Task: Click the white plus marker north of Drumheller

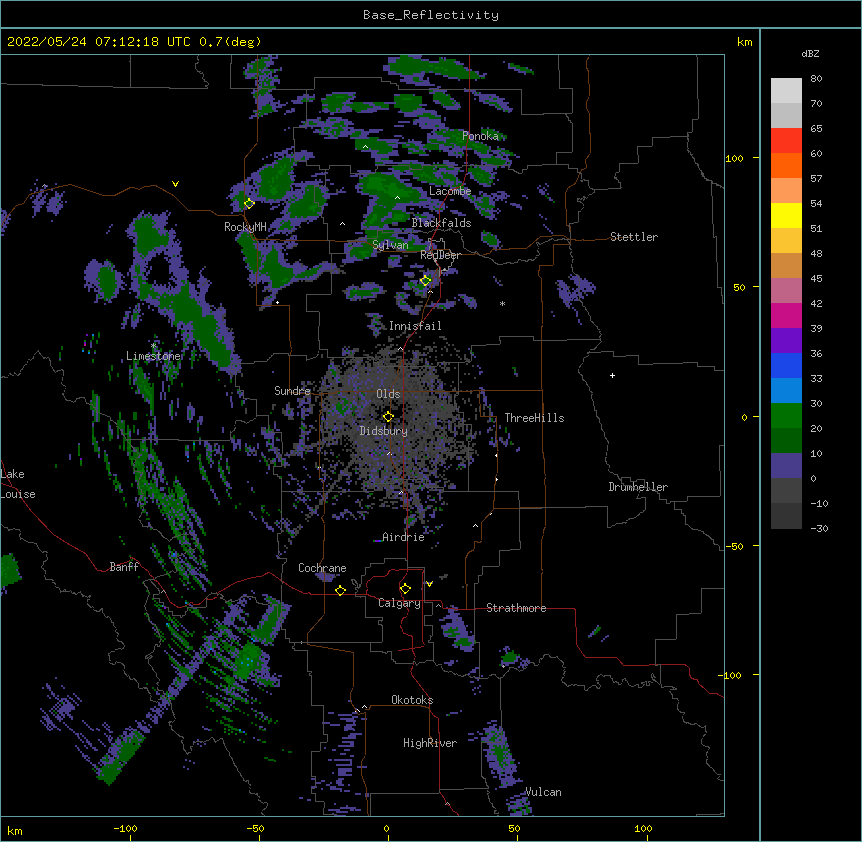Action: (612, 375)
